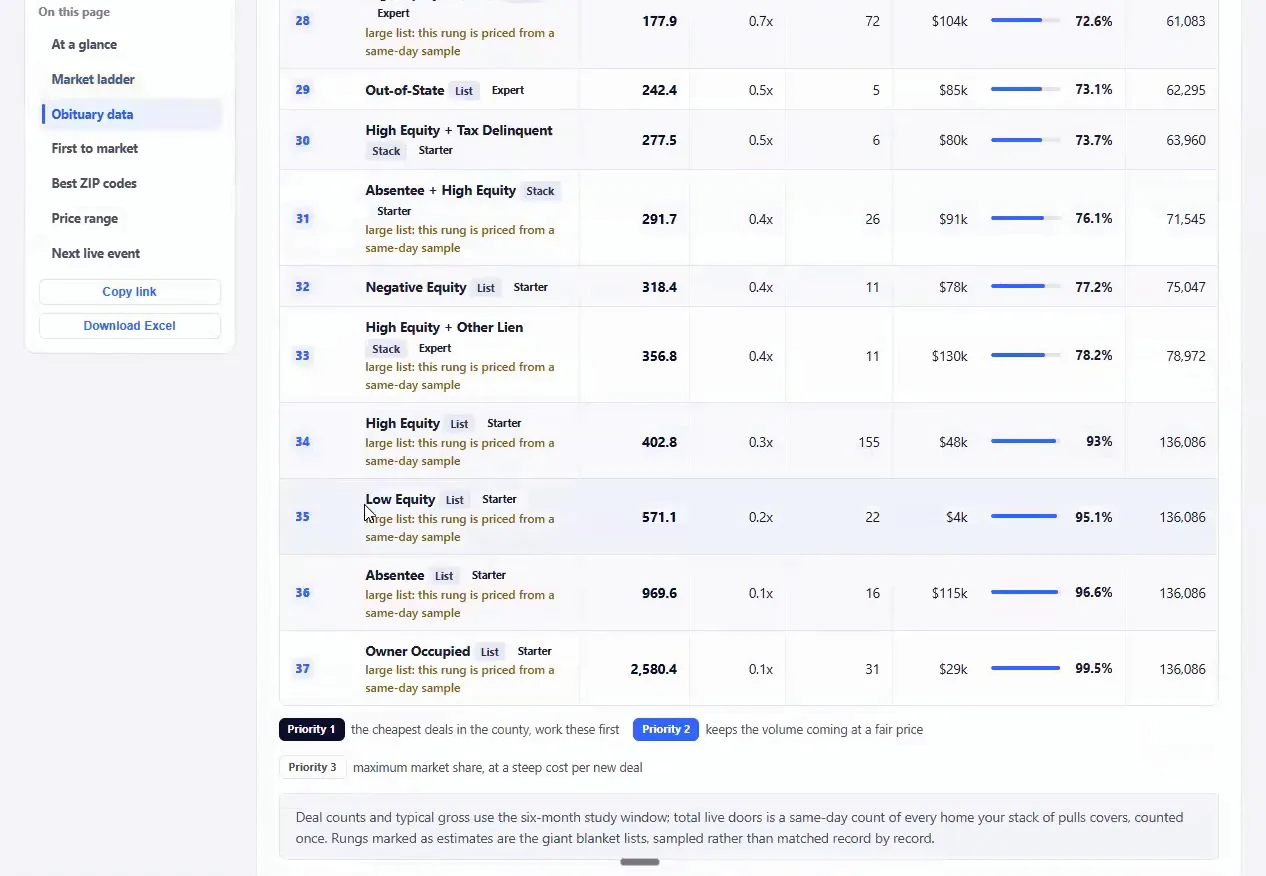This screenshot has width=1266, height=876.
Task: Click 99.5% coverage bar for Owner Occupied
Action: coord(1026,668)
